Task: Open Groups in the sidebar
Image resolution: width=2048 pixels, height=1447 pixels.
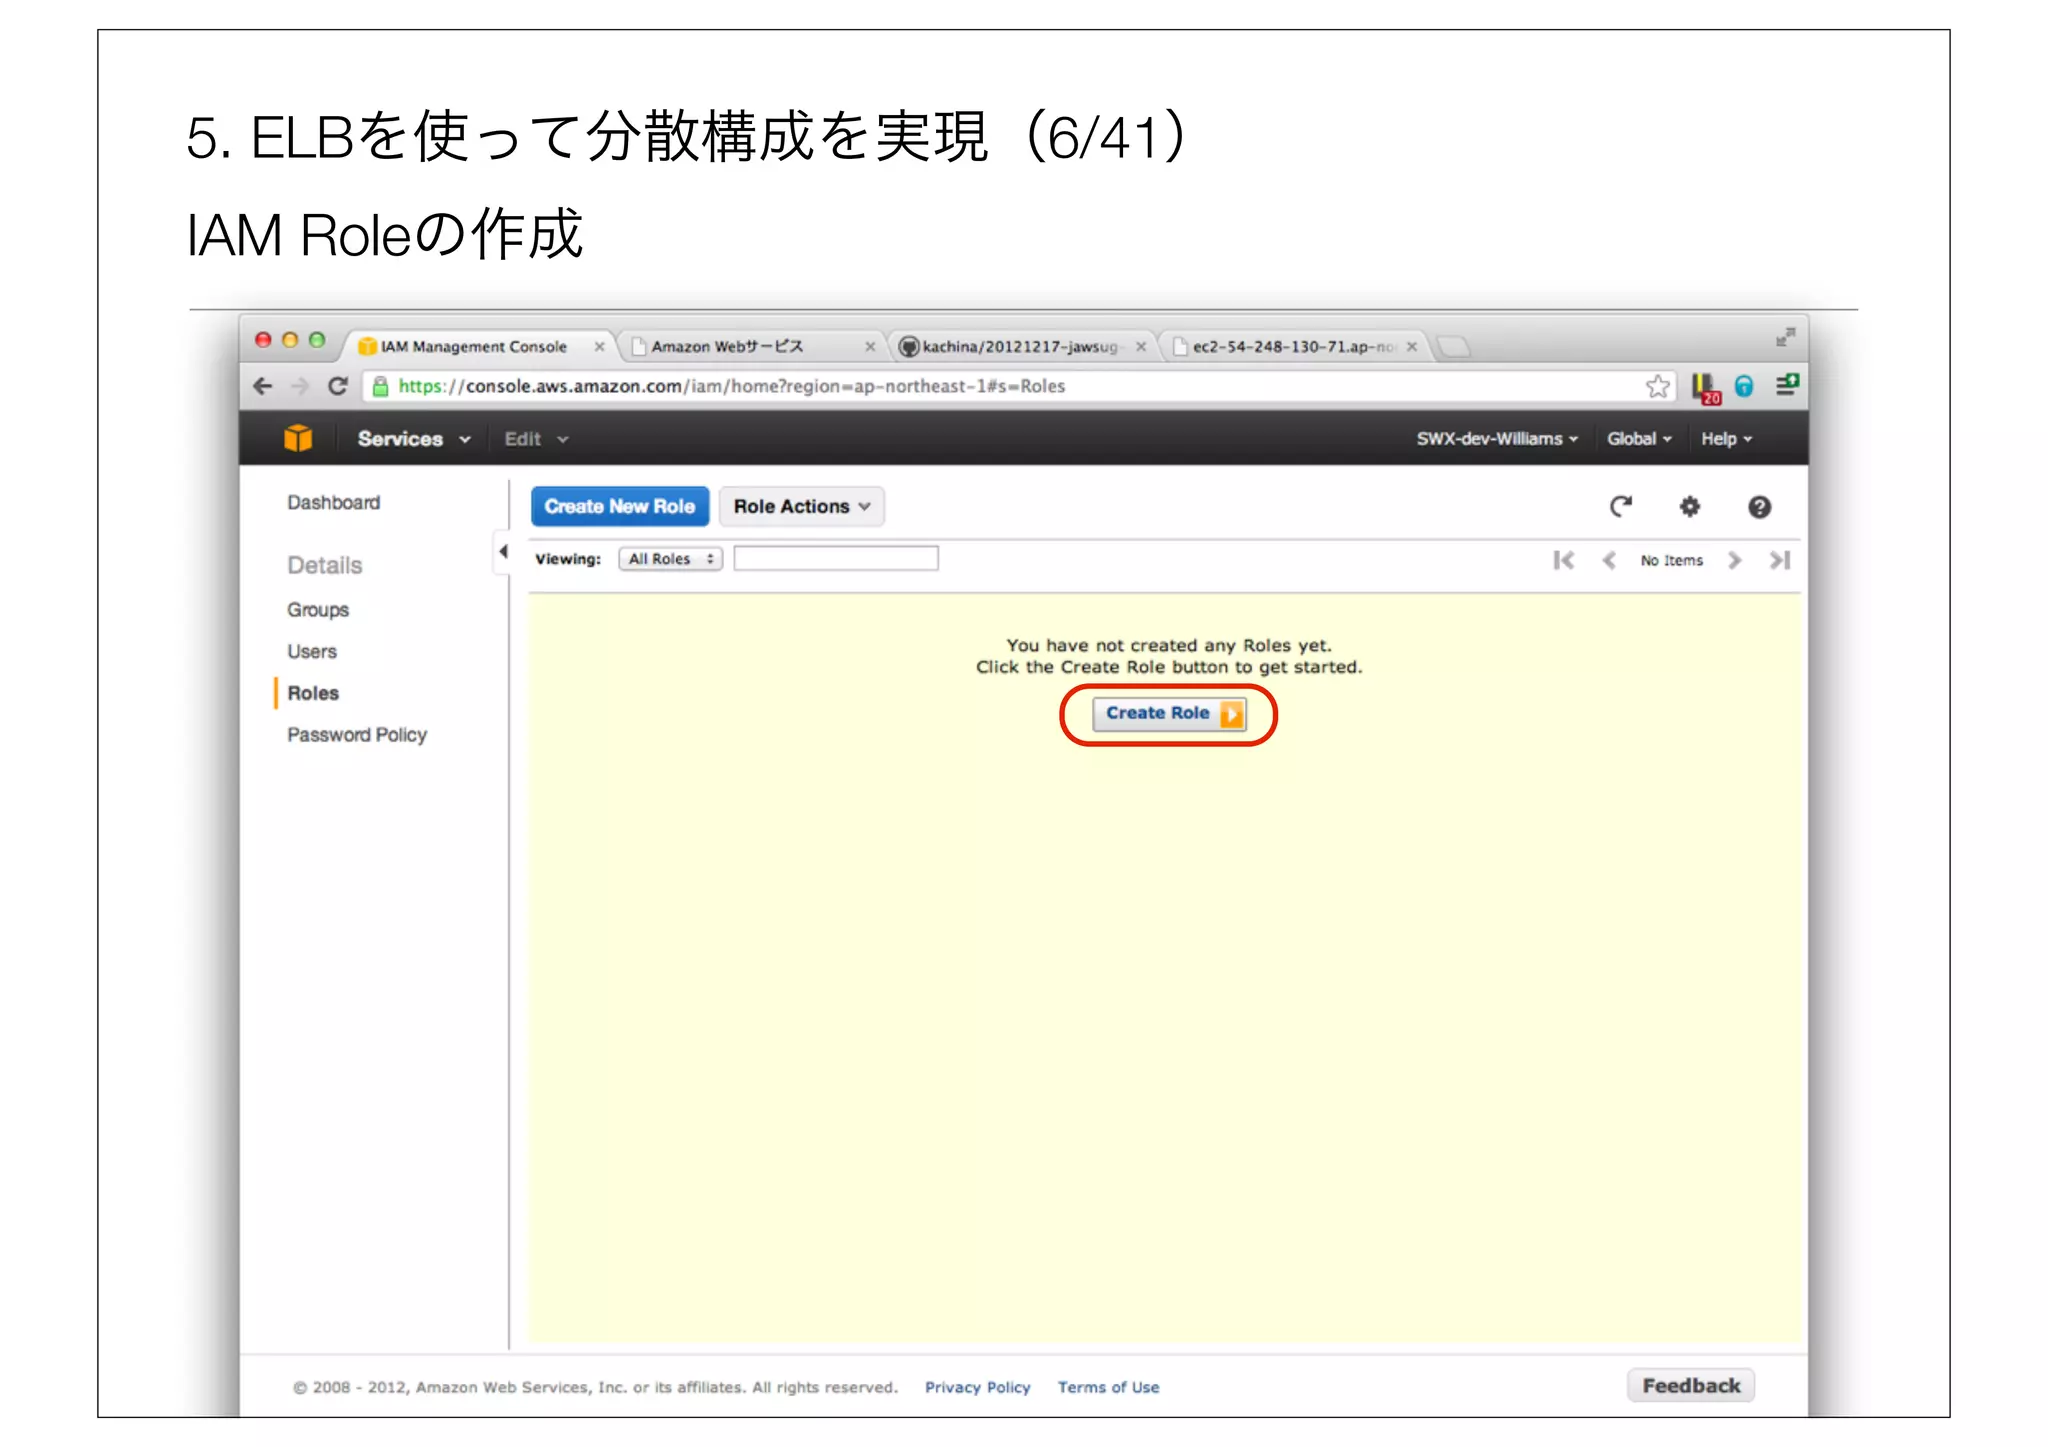Action: tap(318, 610)
